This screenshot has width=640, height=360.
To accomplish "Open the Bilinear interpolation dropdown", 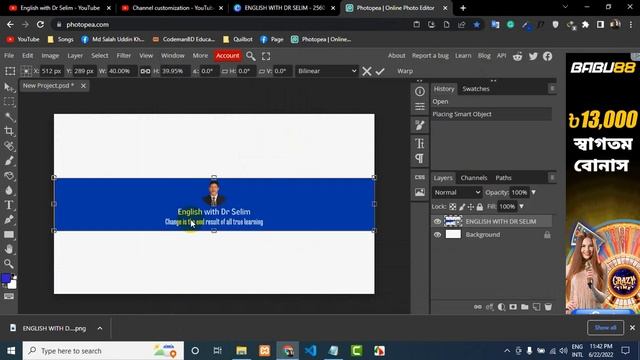I will (x=327, y=71).
